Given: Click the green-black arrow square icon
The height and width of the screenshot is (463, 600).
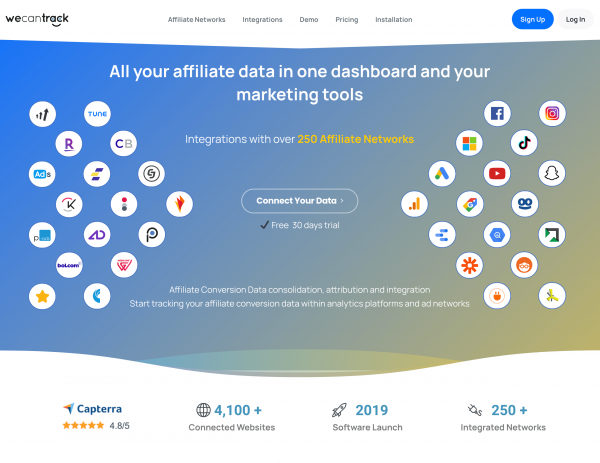Looking at the screenshot, I should coord(552,235).
